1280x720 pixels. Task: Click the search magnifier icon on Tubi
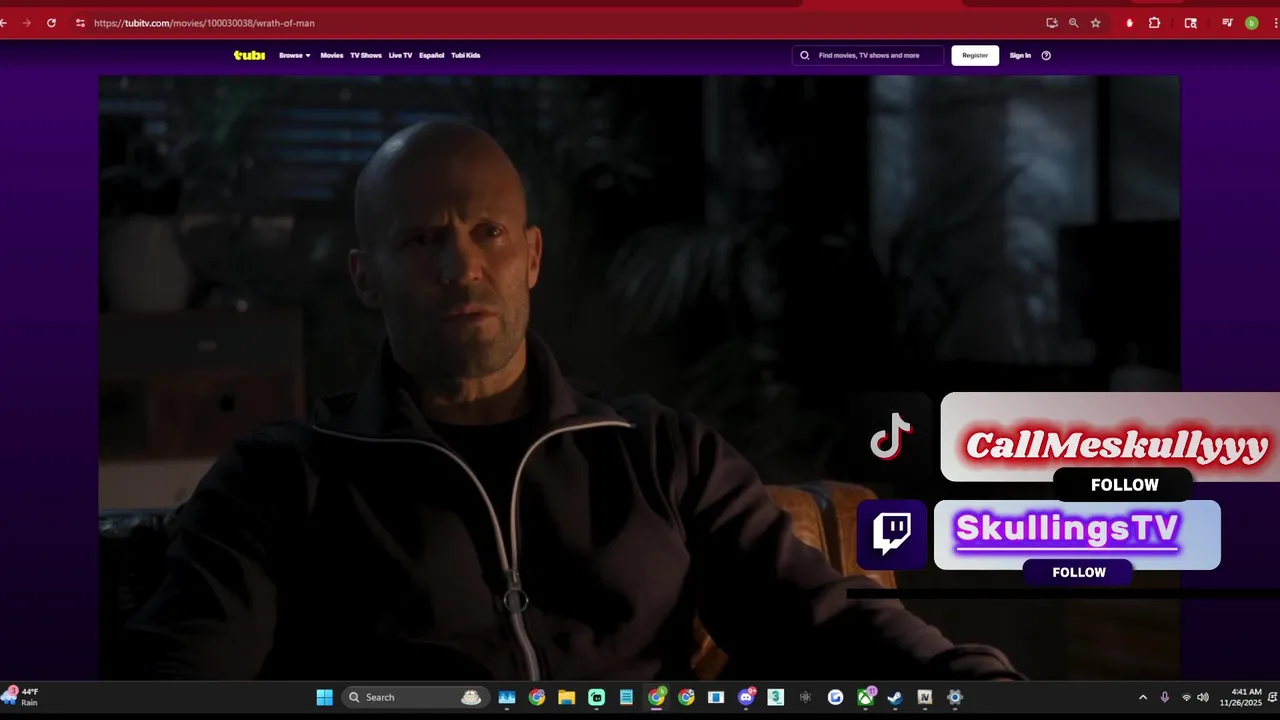pyautogui.click(x=804, y=56)
